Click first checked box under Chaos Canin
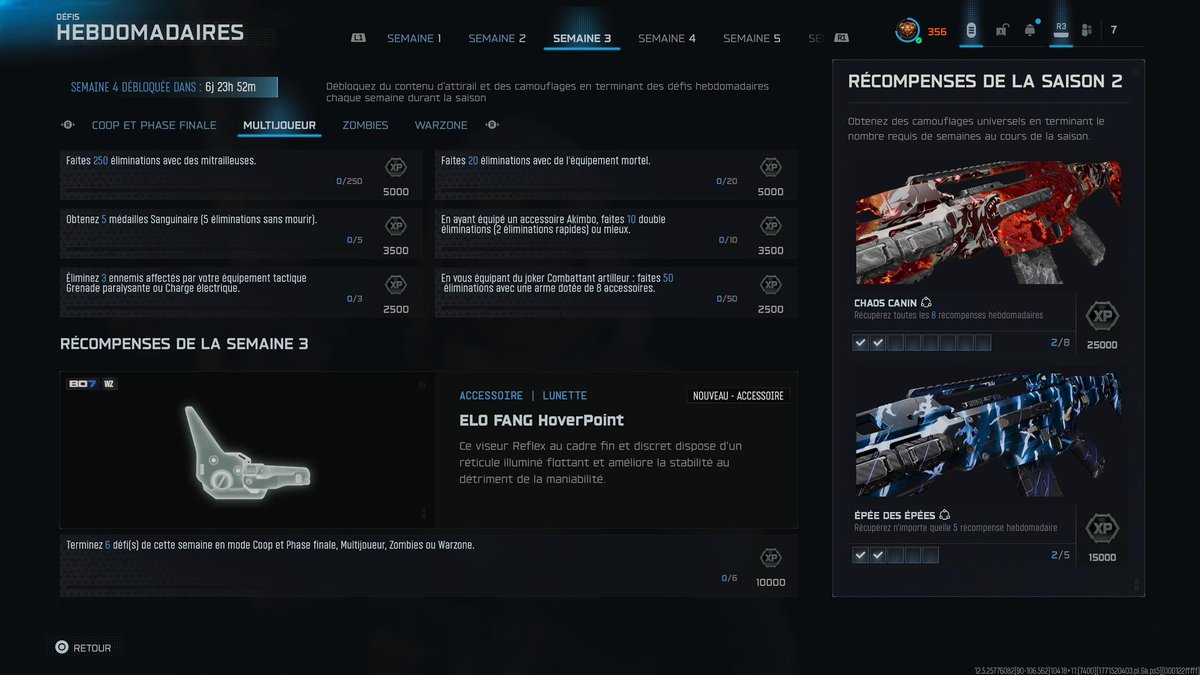The height and width of the screenshot is (675, 1200). 861,343
